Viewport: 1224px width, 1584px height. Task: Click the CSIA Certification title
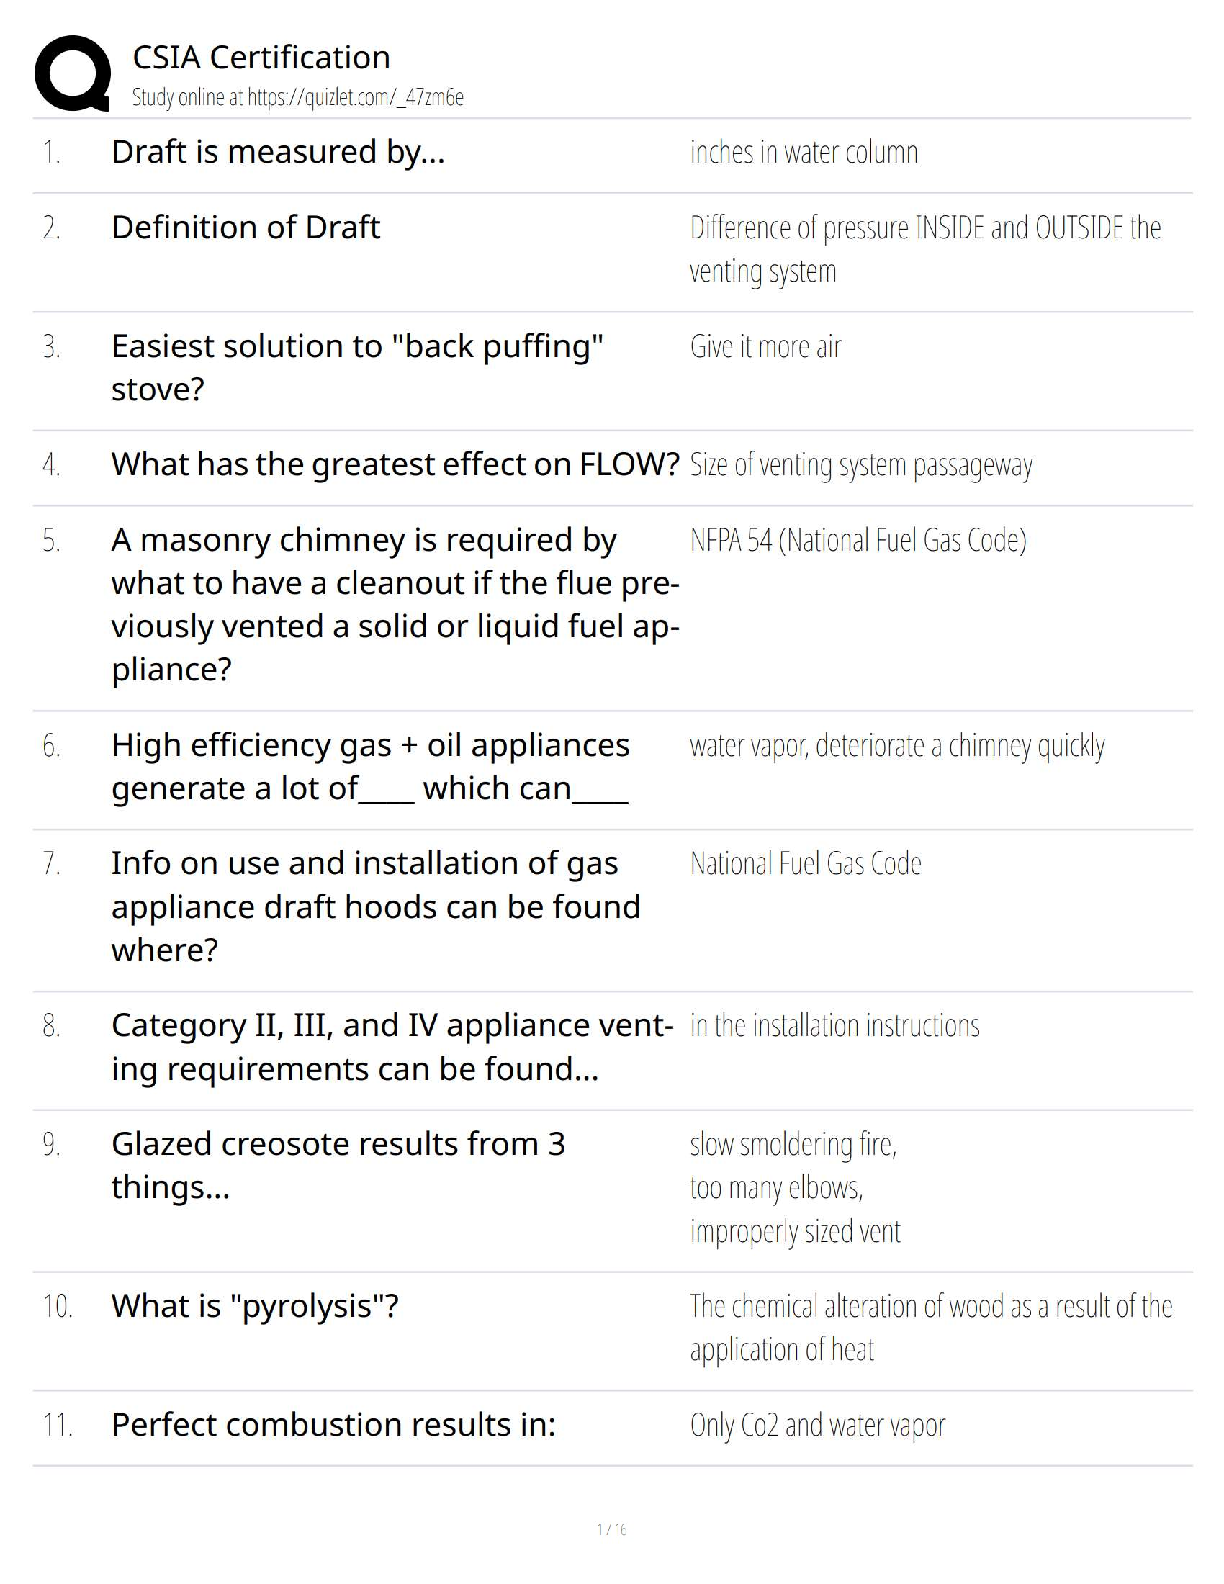coord(261,57)
